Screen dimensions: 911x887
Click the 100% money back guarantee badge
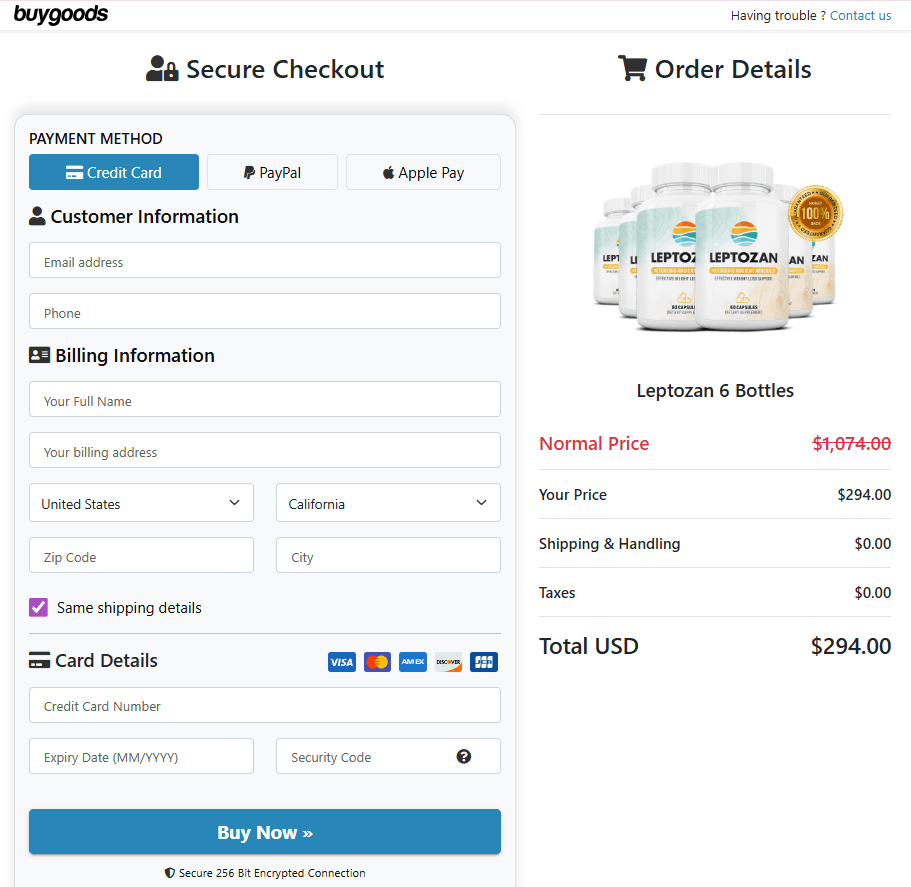(815, 213)
